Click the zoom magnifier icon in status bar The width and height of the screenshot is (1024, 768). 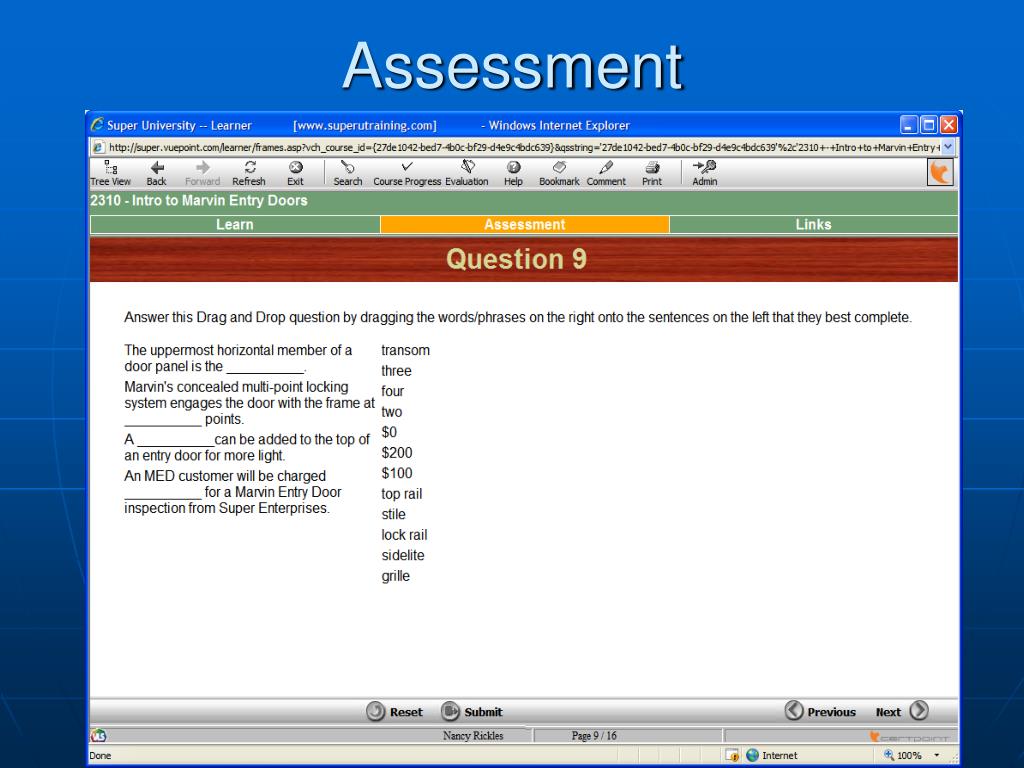click(x=889, y=755)
